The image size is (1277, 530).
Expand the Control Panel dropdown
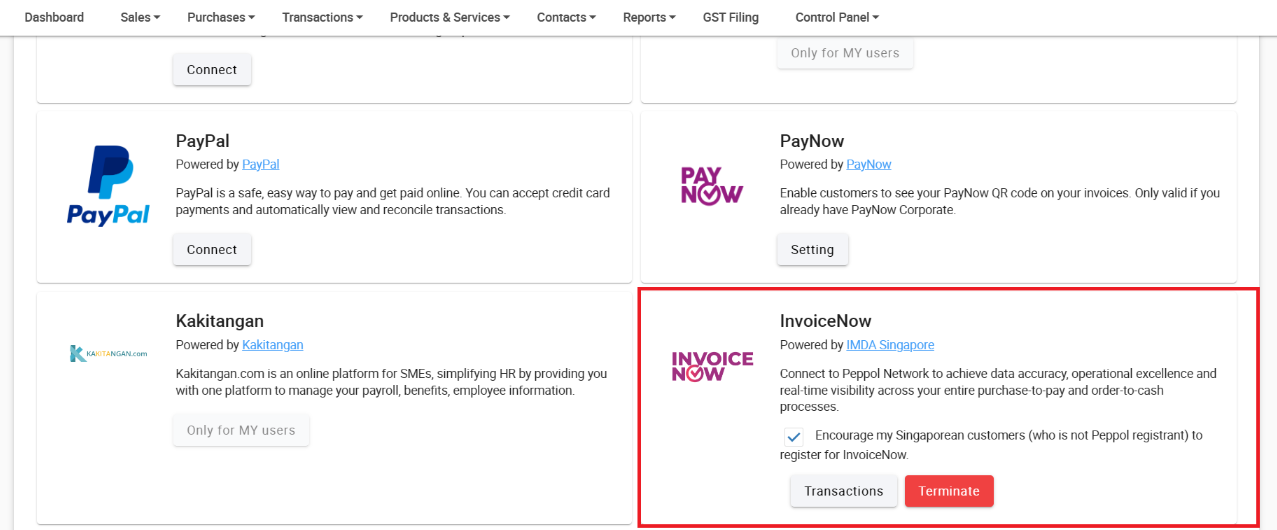pos(837,17)
